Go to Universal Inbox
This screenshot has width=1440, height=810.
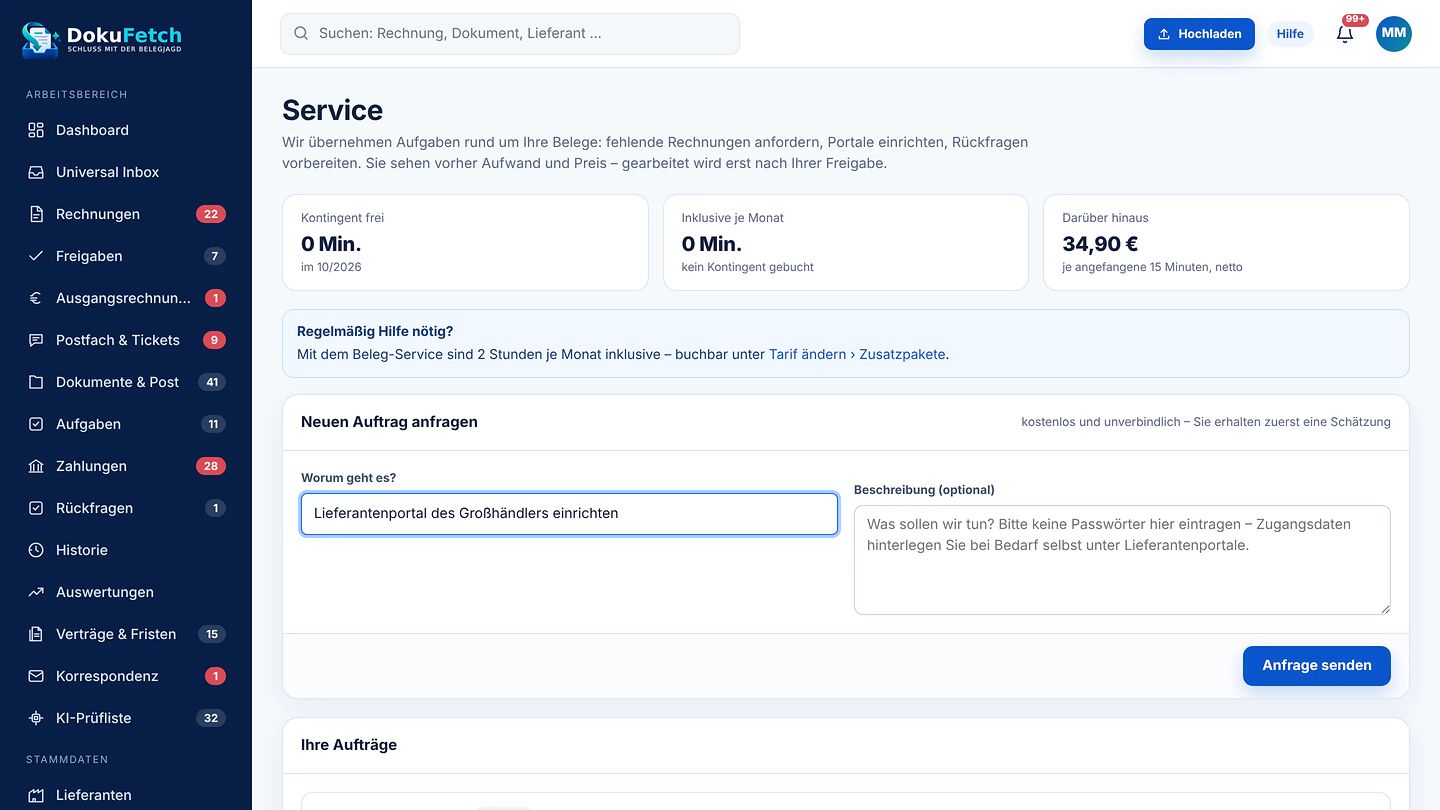(x=126, y=172)
